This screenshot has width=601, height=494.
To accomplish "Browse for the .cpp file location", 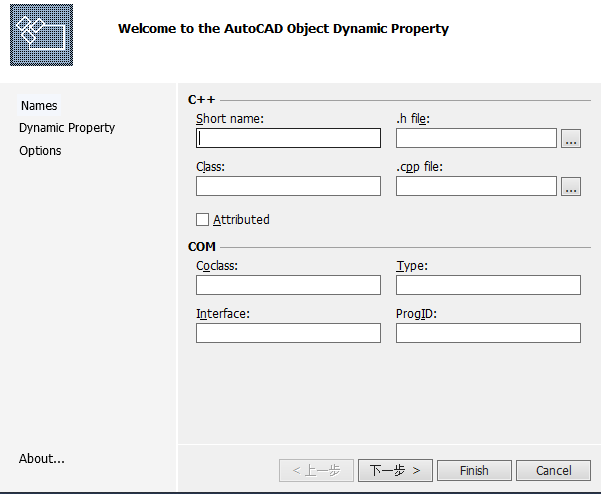I will [571, 186].
